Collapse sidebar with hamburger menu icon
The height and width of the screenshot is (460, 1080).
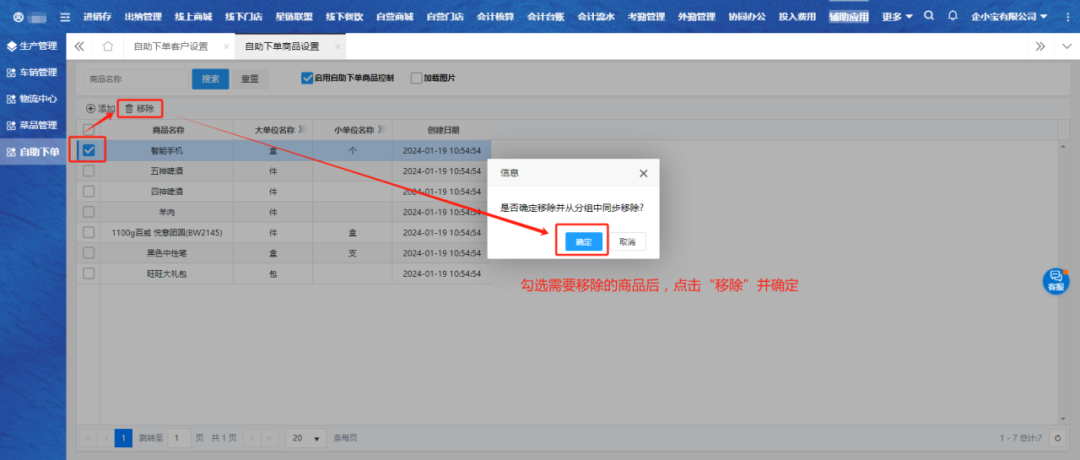pyautogui.click(x=65, y=17)
